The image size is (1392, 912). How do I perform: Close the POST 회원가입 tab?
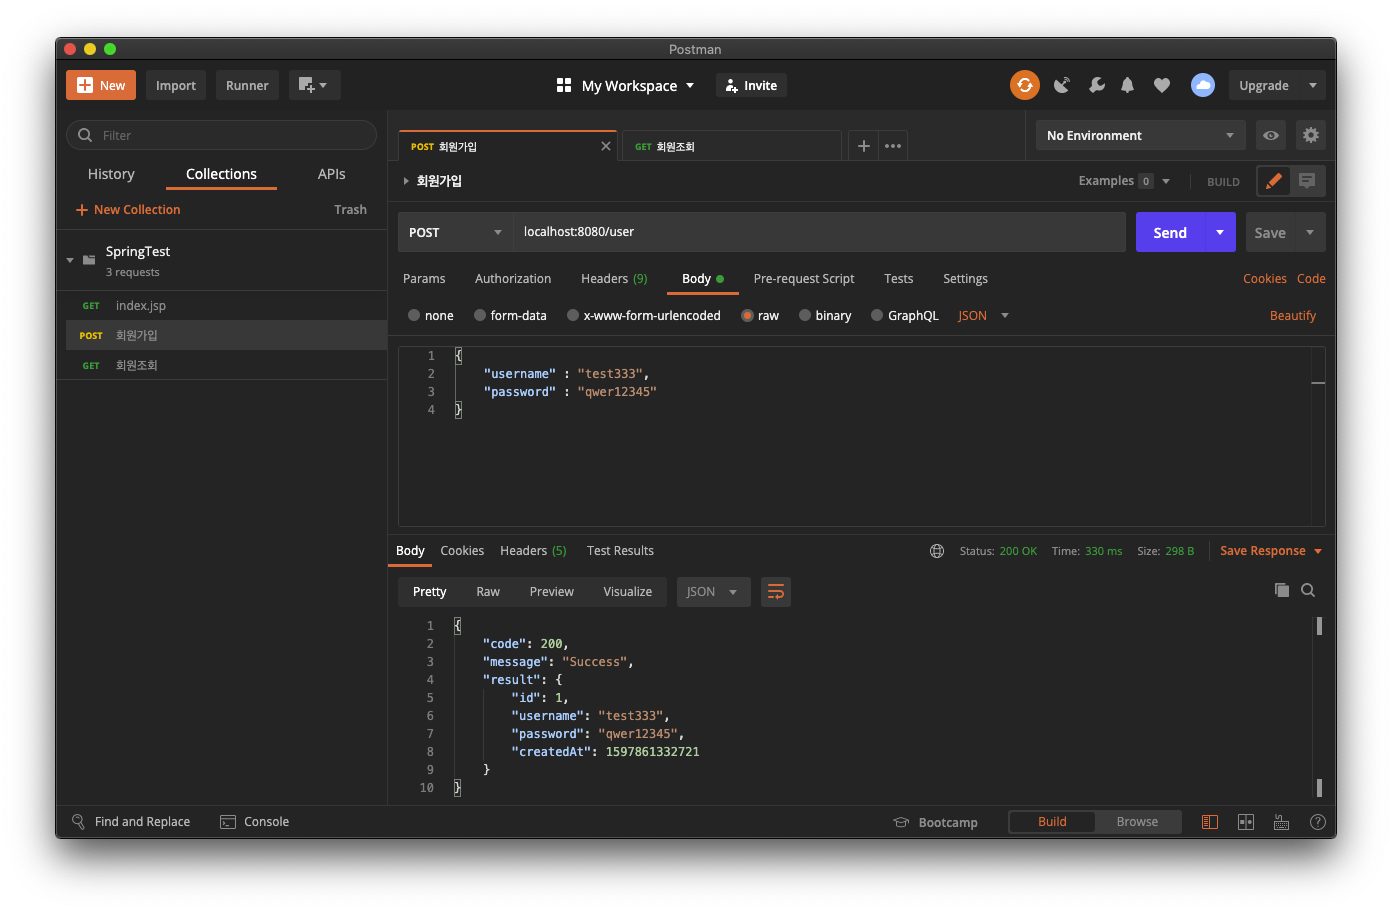(606, 146)
